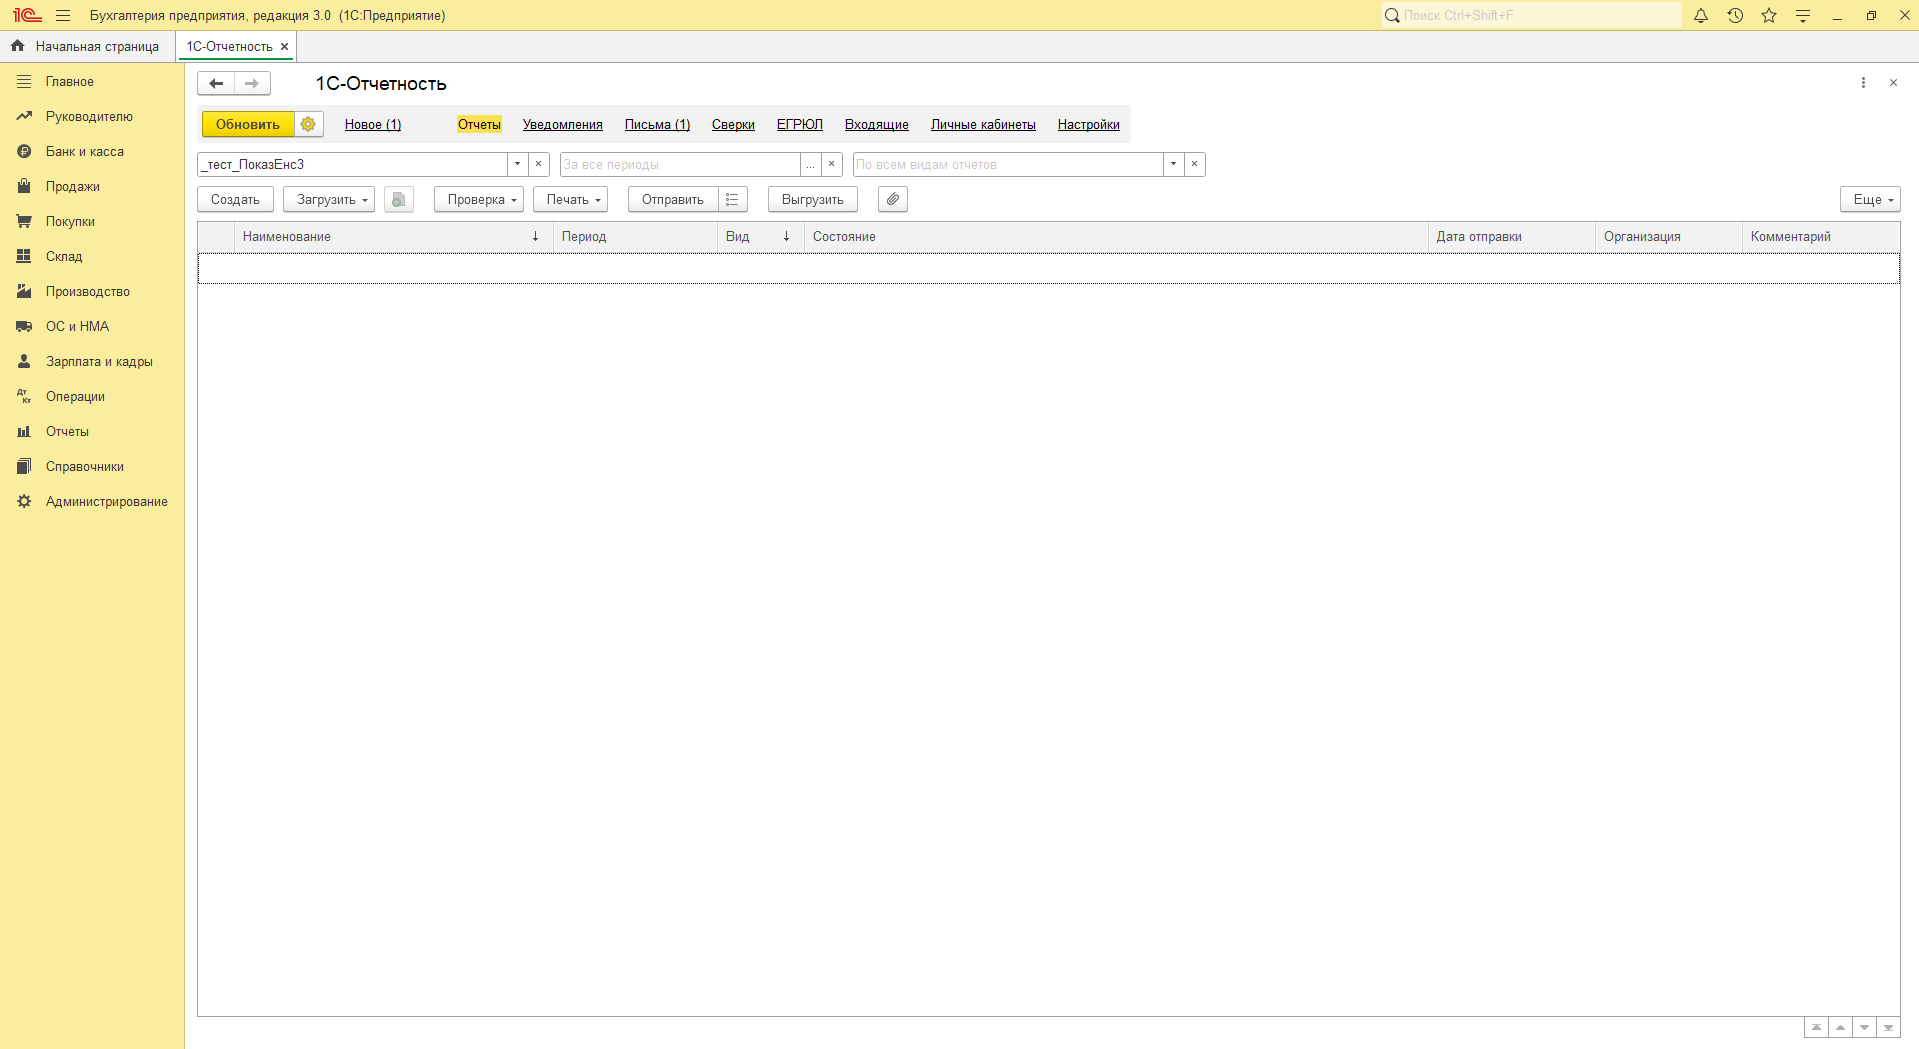Open the Уведомления link
The height and width of the screenshot is (1049, 1919).
coord(563,124)
